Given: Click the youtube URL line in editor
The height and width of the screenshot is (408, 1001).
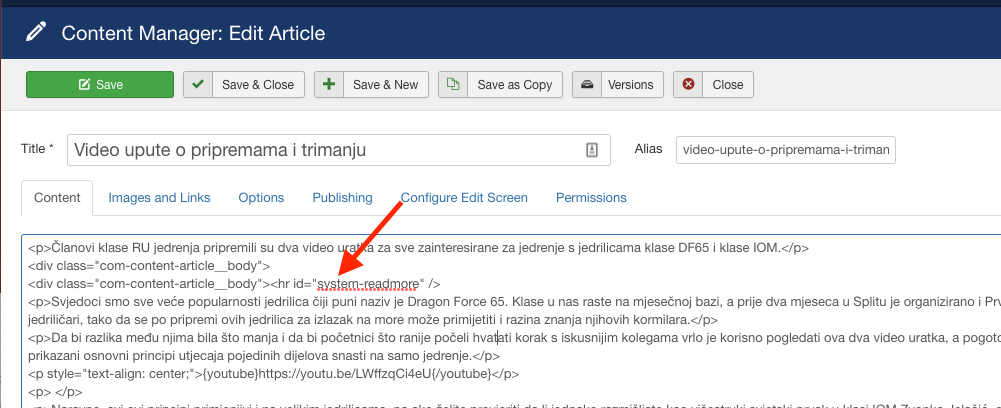Looking at the screenshot, I should pos(274,374).
